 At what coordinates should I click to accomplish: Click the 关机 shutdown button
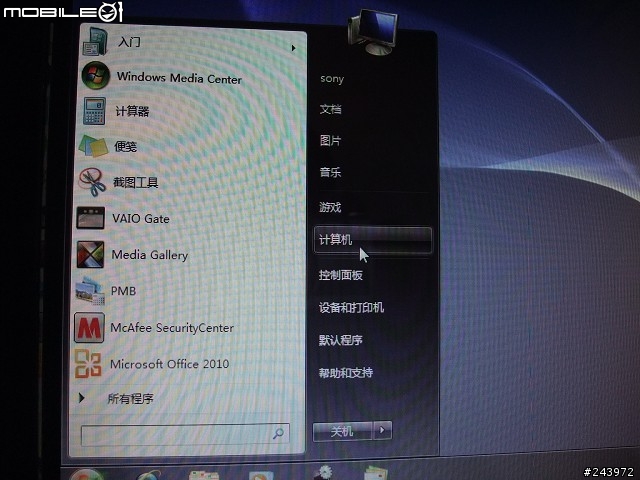pyautogui.click(x=342, y=431)
